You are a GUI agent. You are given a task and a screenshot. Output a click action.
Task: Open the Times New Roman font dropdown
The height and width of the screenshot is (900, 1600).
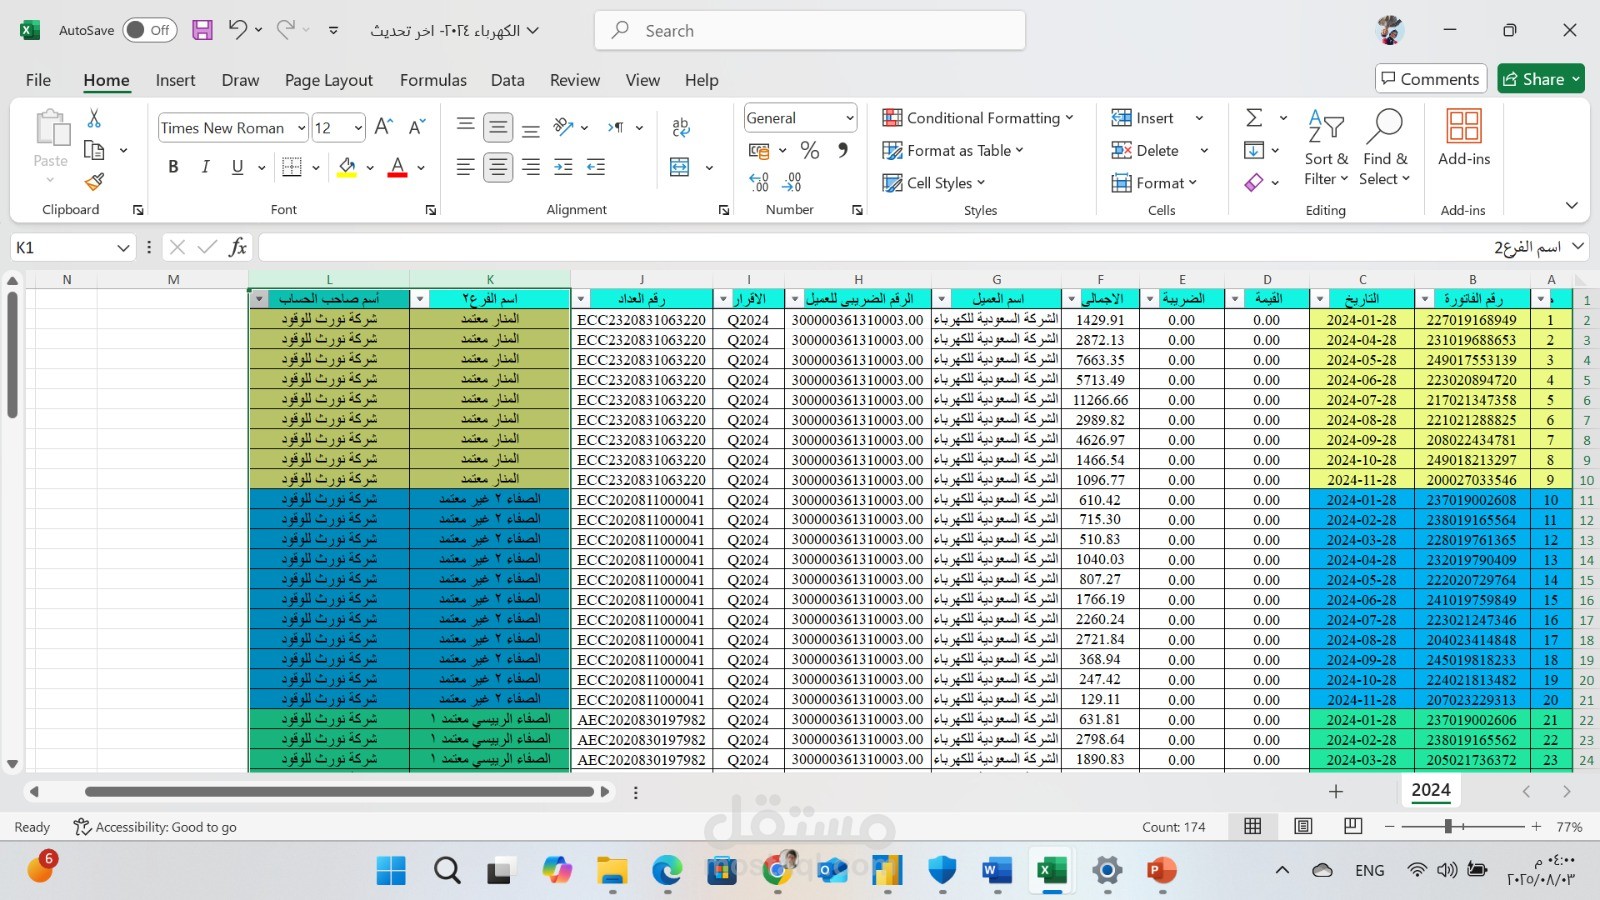point(301,127)
